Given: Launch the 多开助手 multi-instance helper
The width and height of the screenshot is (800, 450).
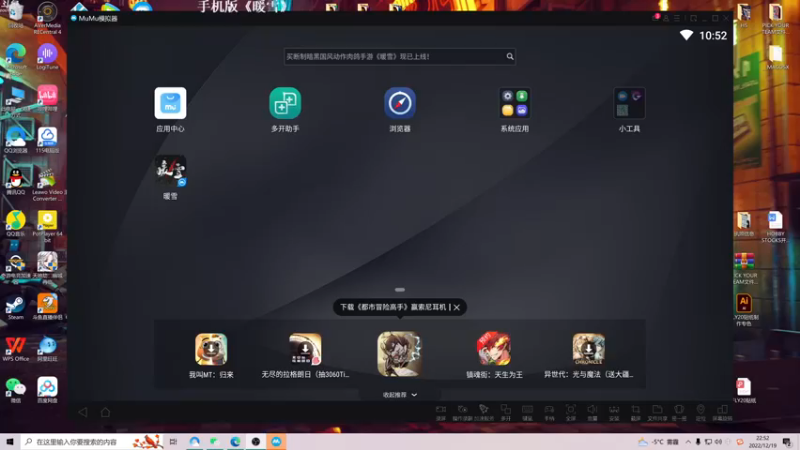Looking at the screenshot, I should (285, 104).
